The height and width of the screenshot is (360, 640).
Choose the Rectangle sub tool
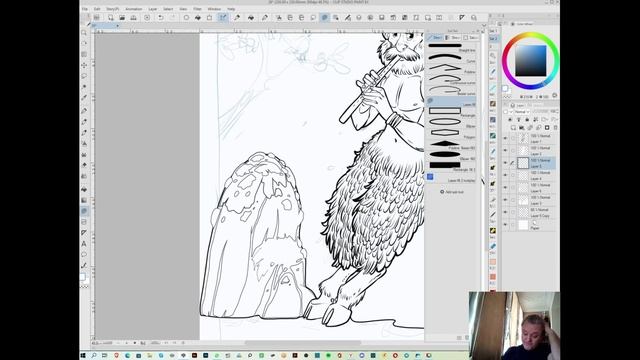pos(452,113)
